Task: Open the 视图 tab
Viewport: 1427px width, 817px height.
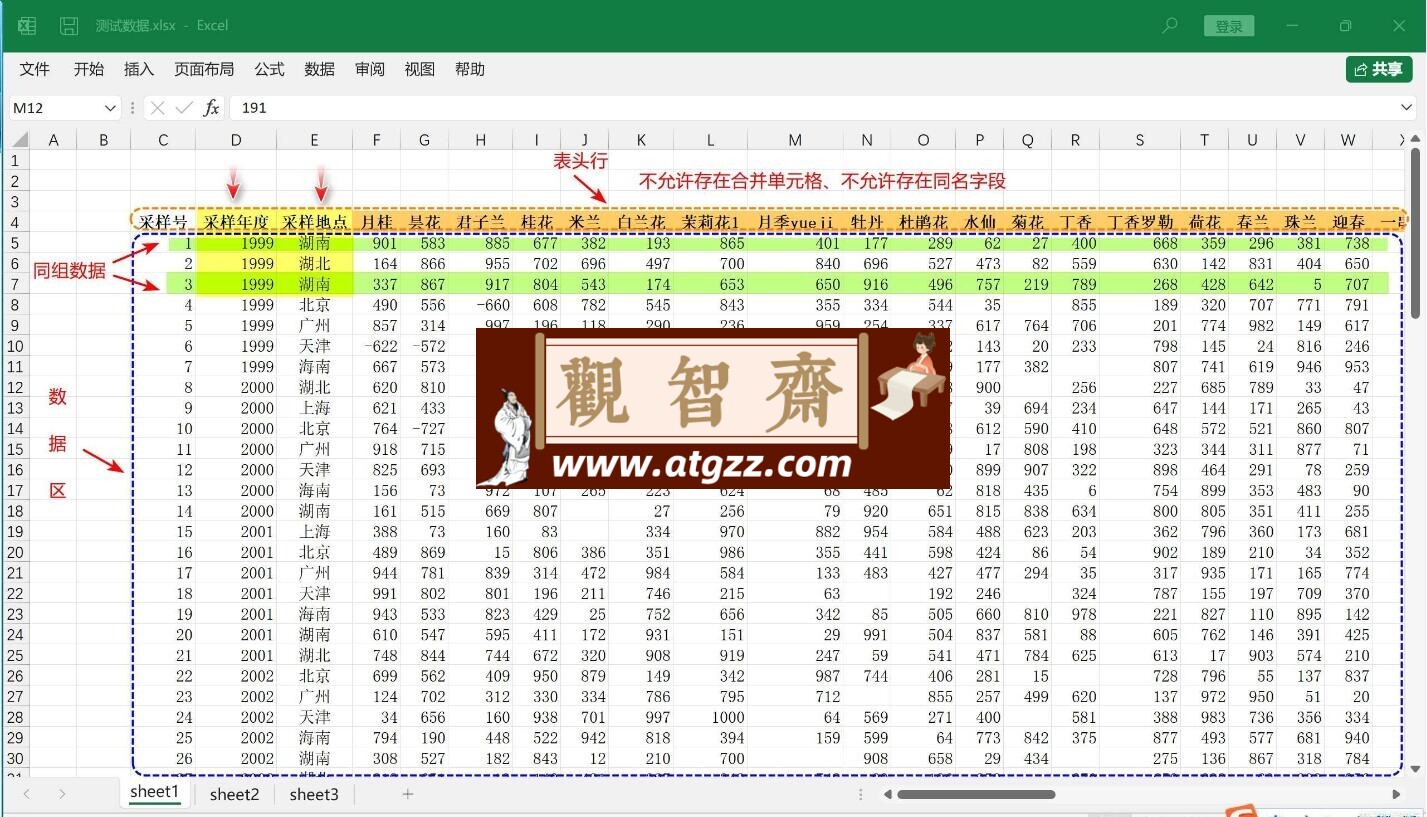Action: tap(420, 69)
